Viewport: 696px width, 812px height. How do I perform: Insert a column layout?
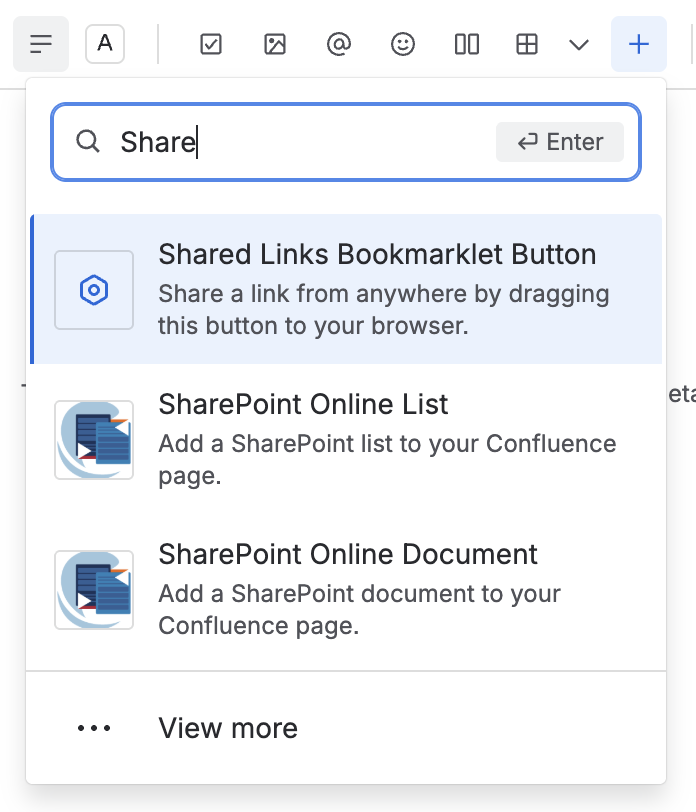click(x=467, y=44)
